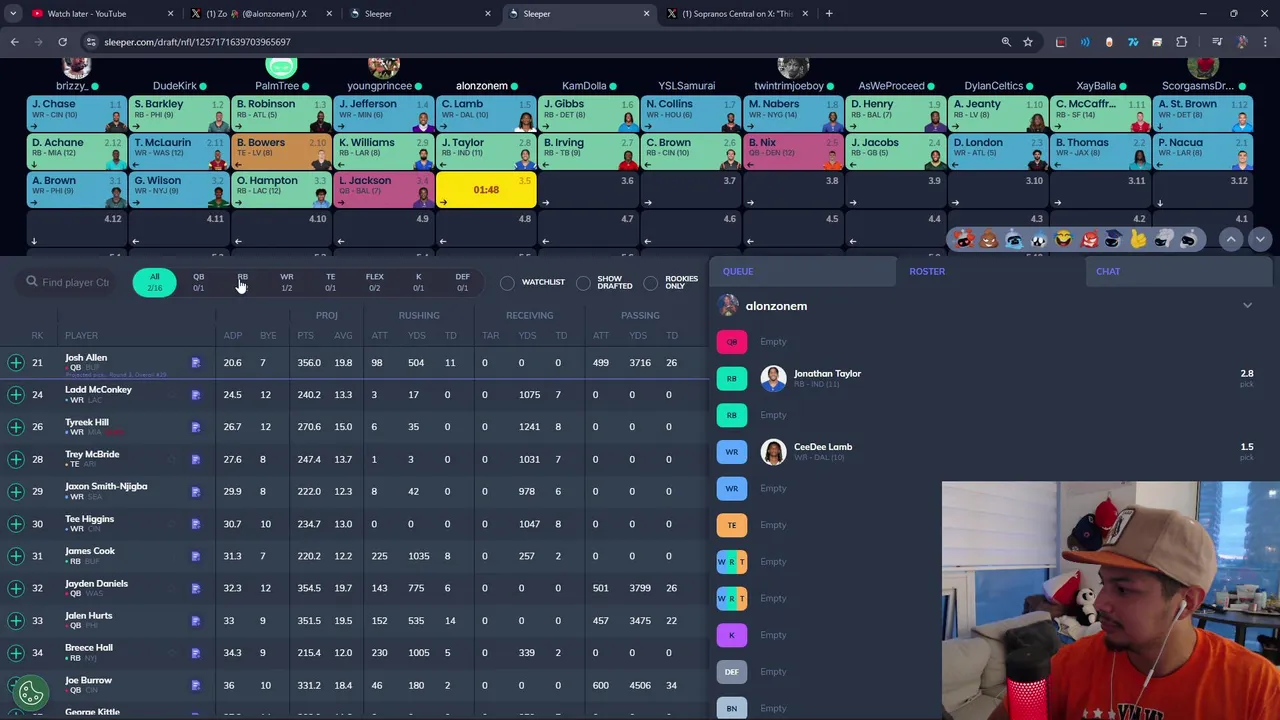Filter player list by QB position
Viewport: 1280px width, 720px height.
tap(198, 282)
